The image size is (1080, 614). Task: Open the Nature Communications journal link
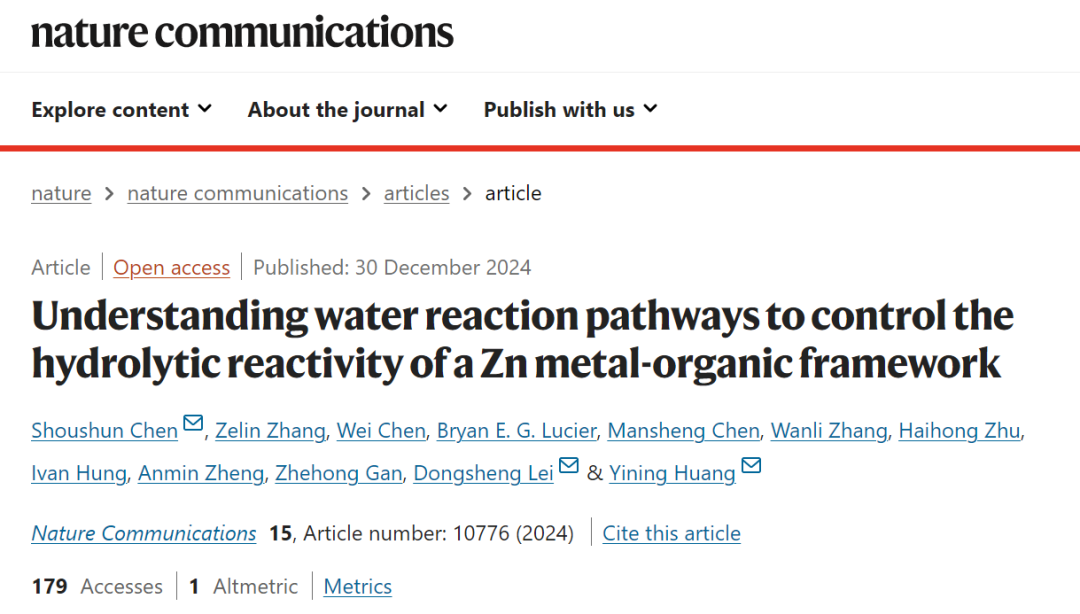tap(144, 533)
